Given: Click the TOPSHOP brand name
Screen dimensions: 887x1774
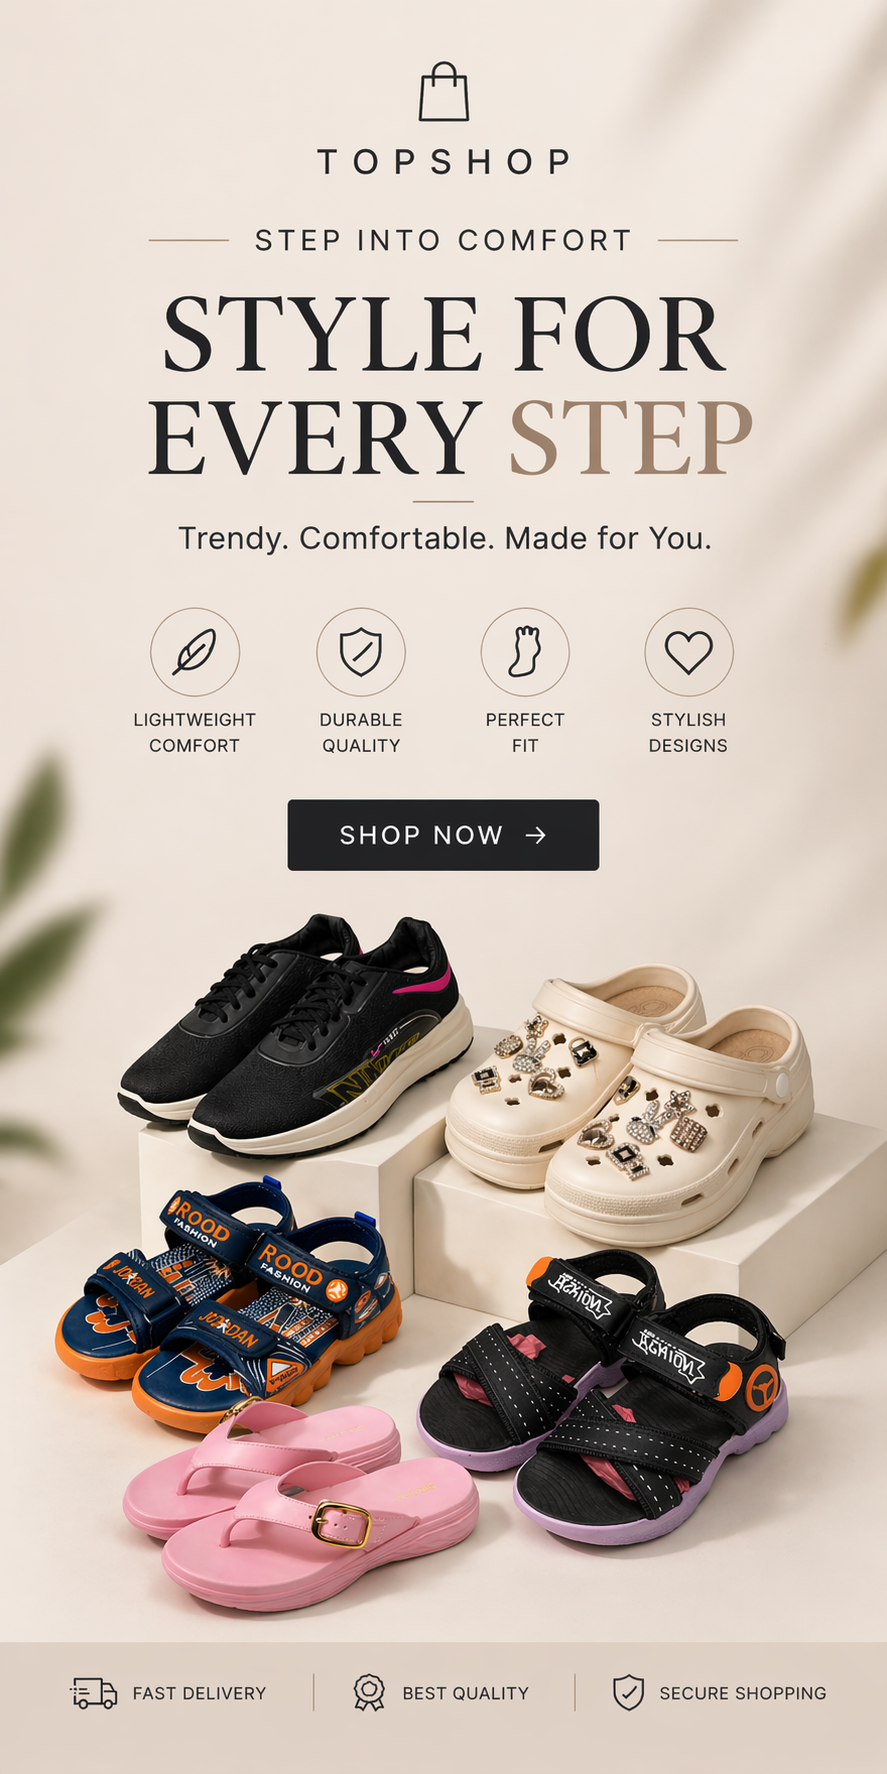Looking at the screenshot, I should click(444, 162).
